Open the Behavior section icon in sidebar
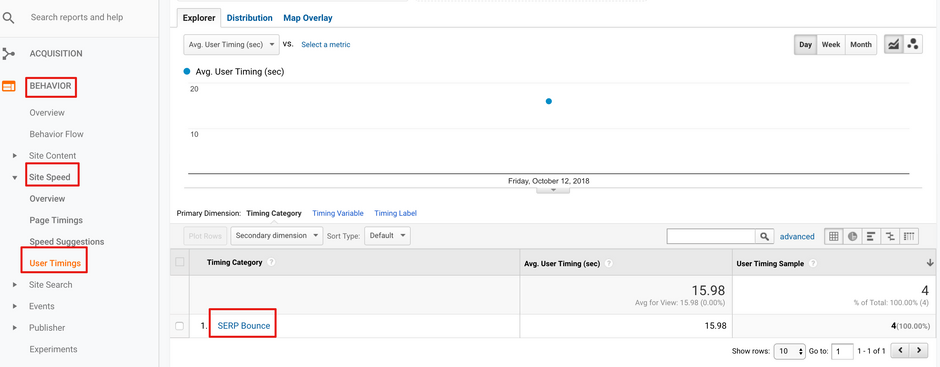Viewport: 940px width, 367px height. click(x=8, y=86)
